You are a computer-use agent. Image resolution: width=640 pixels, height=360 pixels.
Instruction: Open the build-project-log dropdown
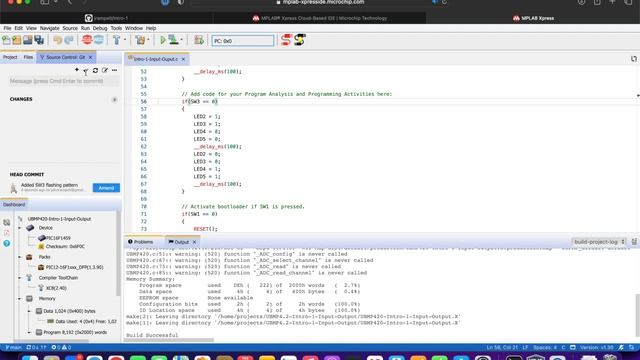click(599, 242)
